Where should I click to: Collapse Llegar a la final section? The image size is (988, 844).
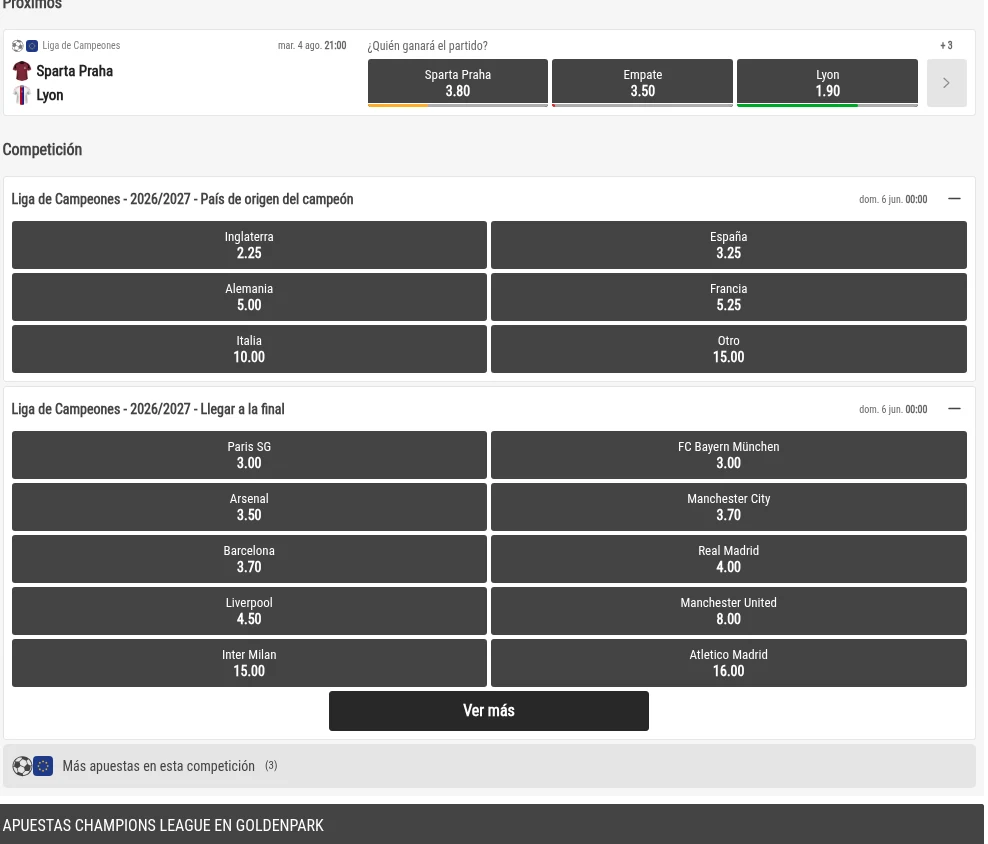(954, 409)
